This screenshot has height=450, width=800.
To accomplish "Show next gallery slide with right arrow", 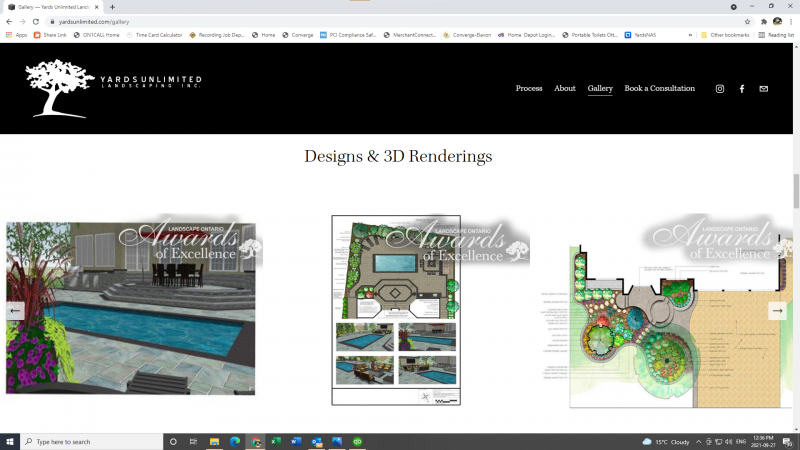I will click(x=777, y=310).
